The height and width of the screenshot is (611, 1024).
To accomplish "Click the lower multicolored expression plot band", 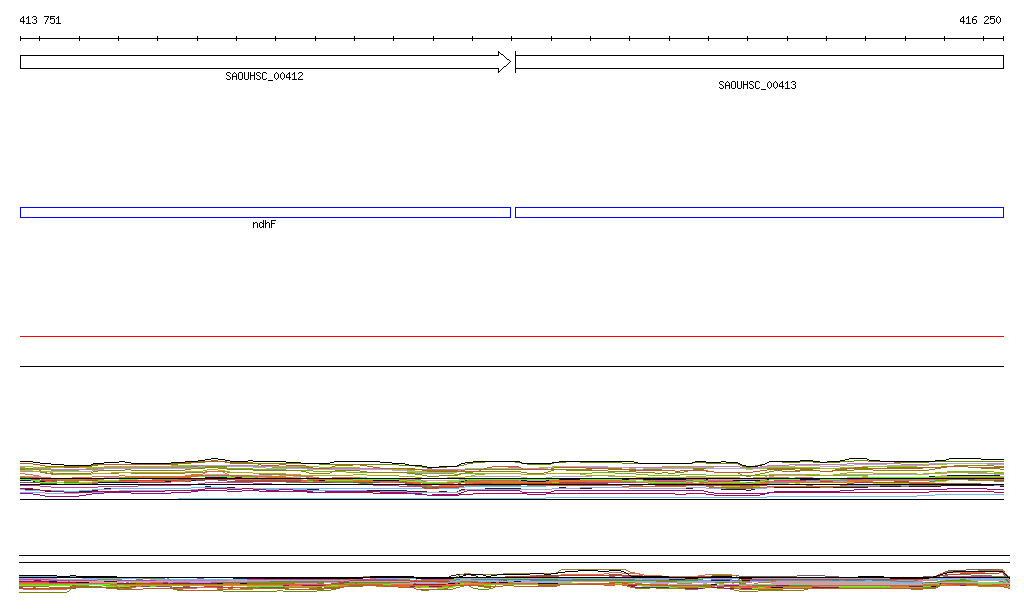I will point(512,582).
